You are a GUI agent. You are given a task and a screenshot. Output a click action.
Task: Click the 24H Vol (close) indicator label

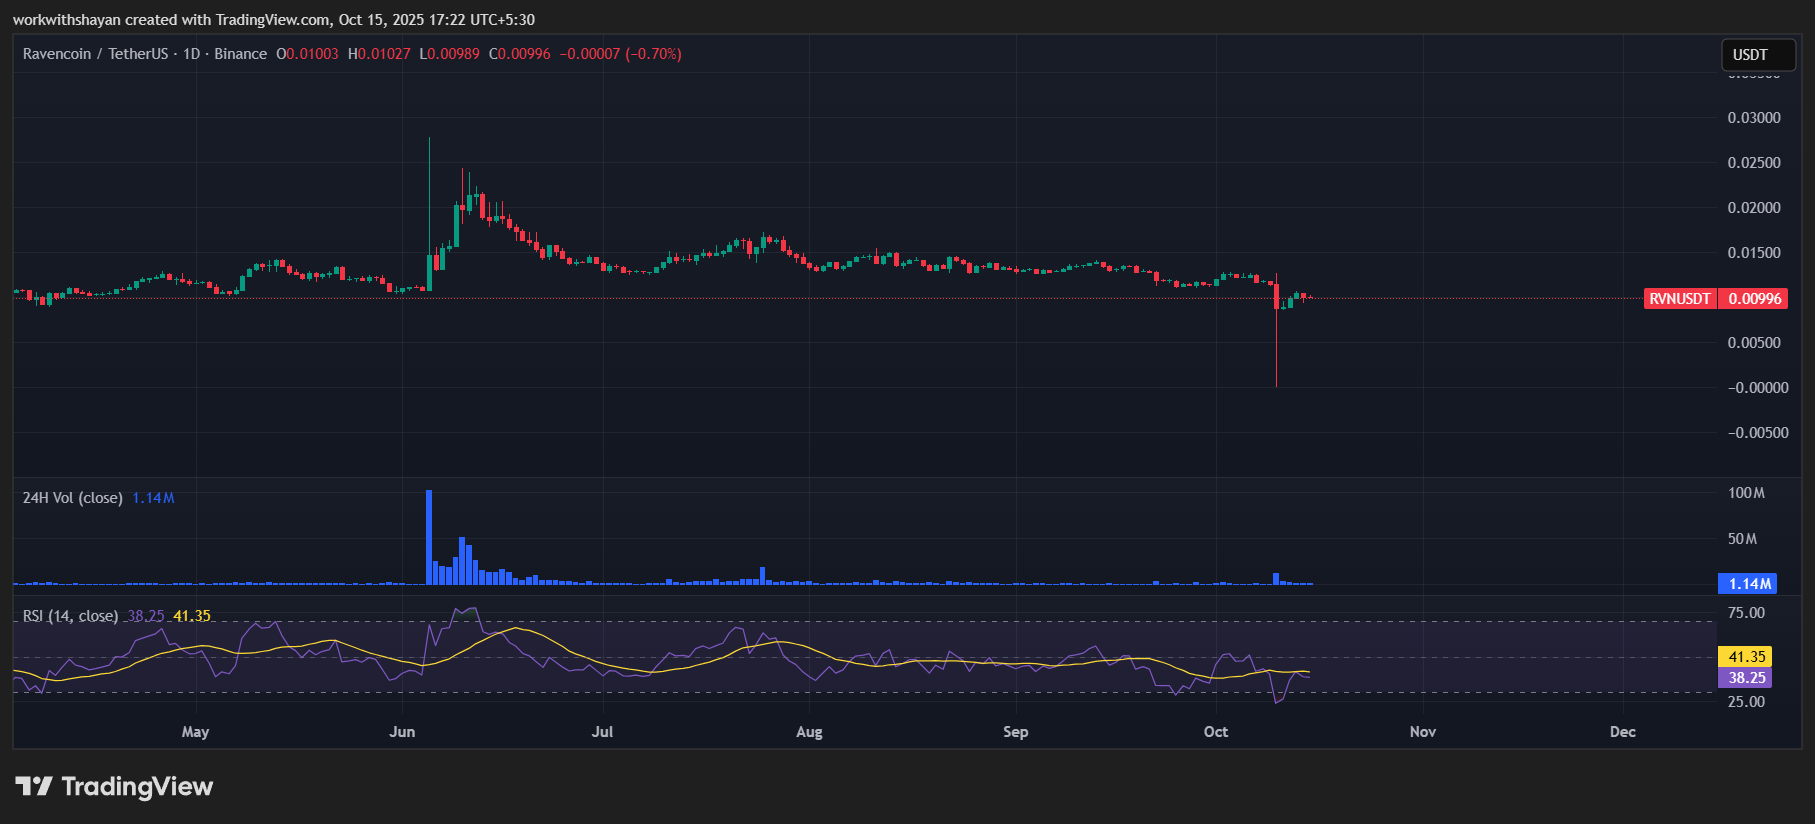click(73, 498)
